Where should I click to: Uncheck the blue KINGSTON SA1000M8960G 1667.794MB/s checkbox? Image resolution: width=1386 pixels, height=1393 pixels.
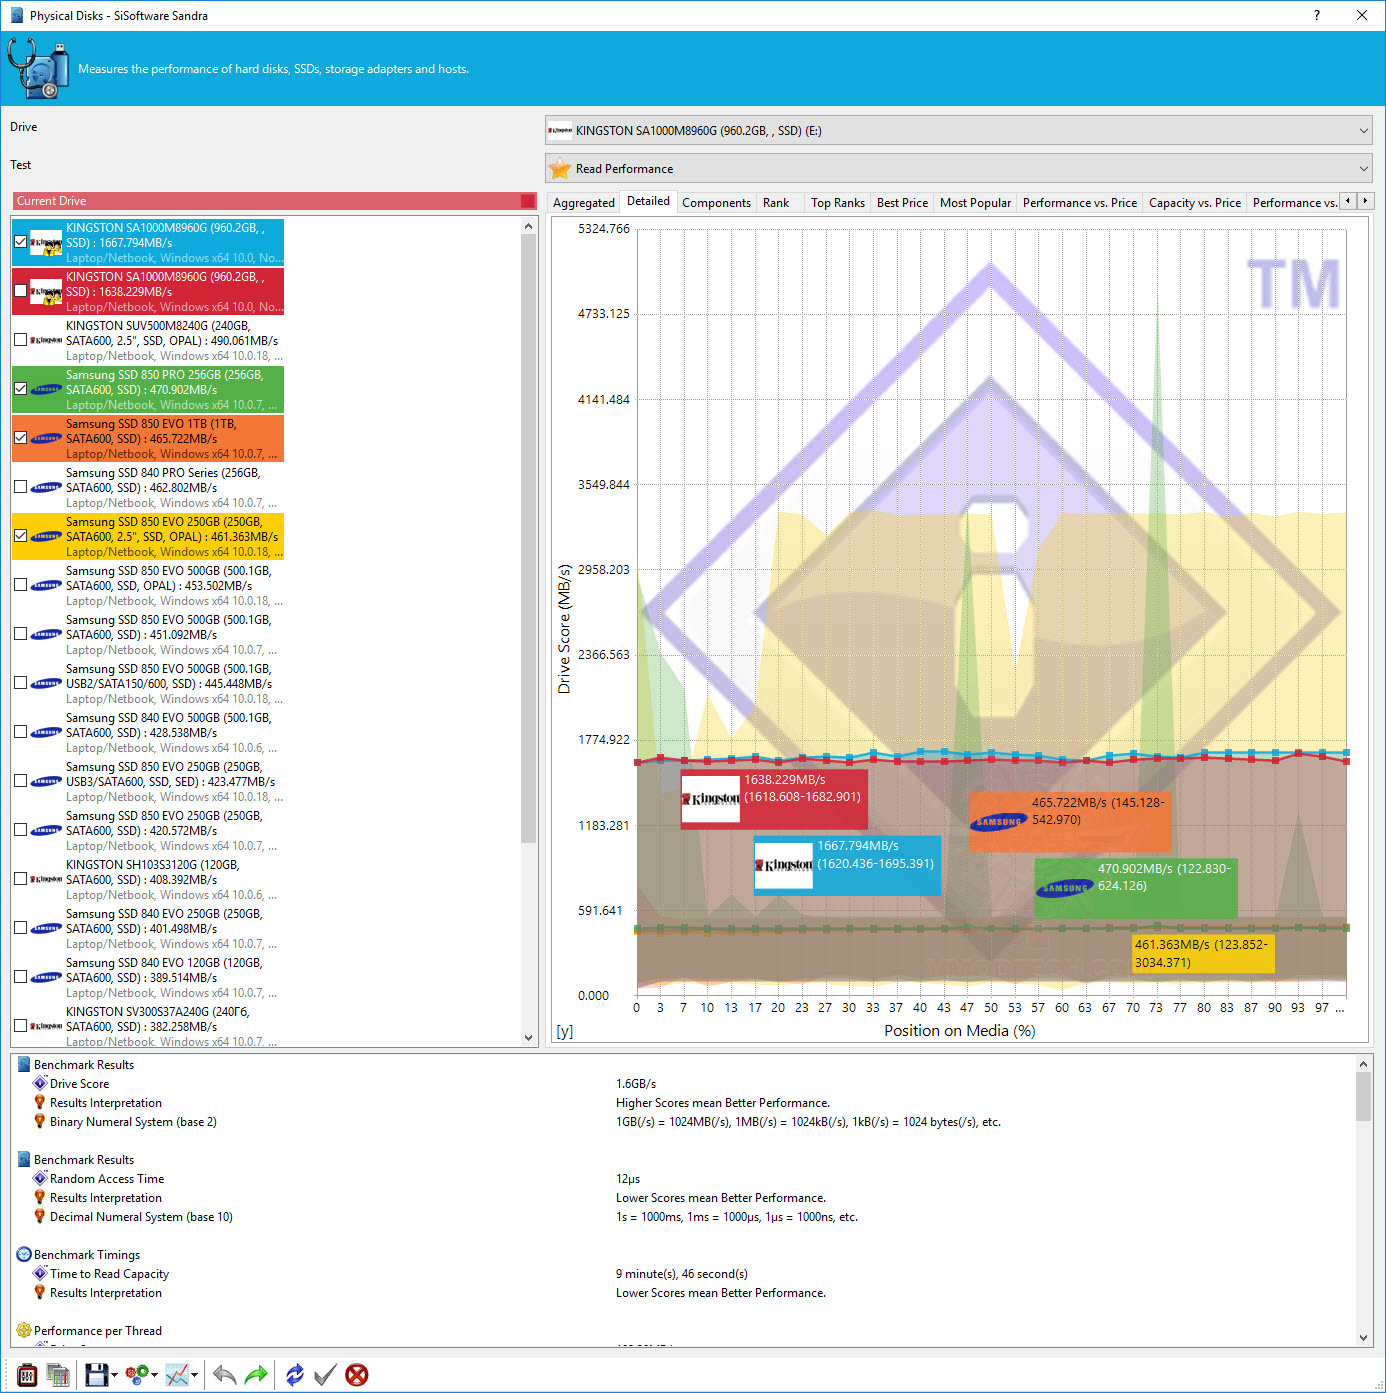20,242
